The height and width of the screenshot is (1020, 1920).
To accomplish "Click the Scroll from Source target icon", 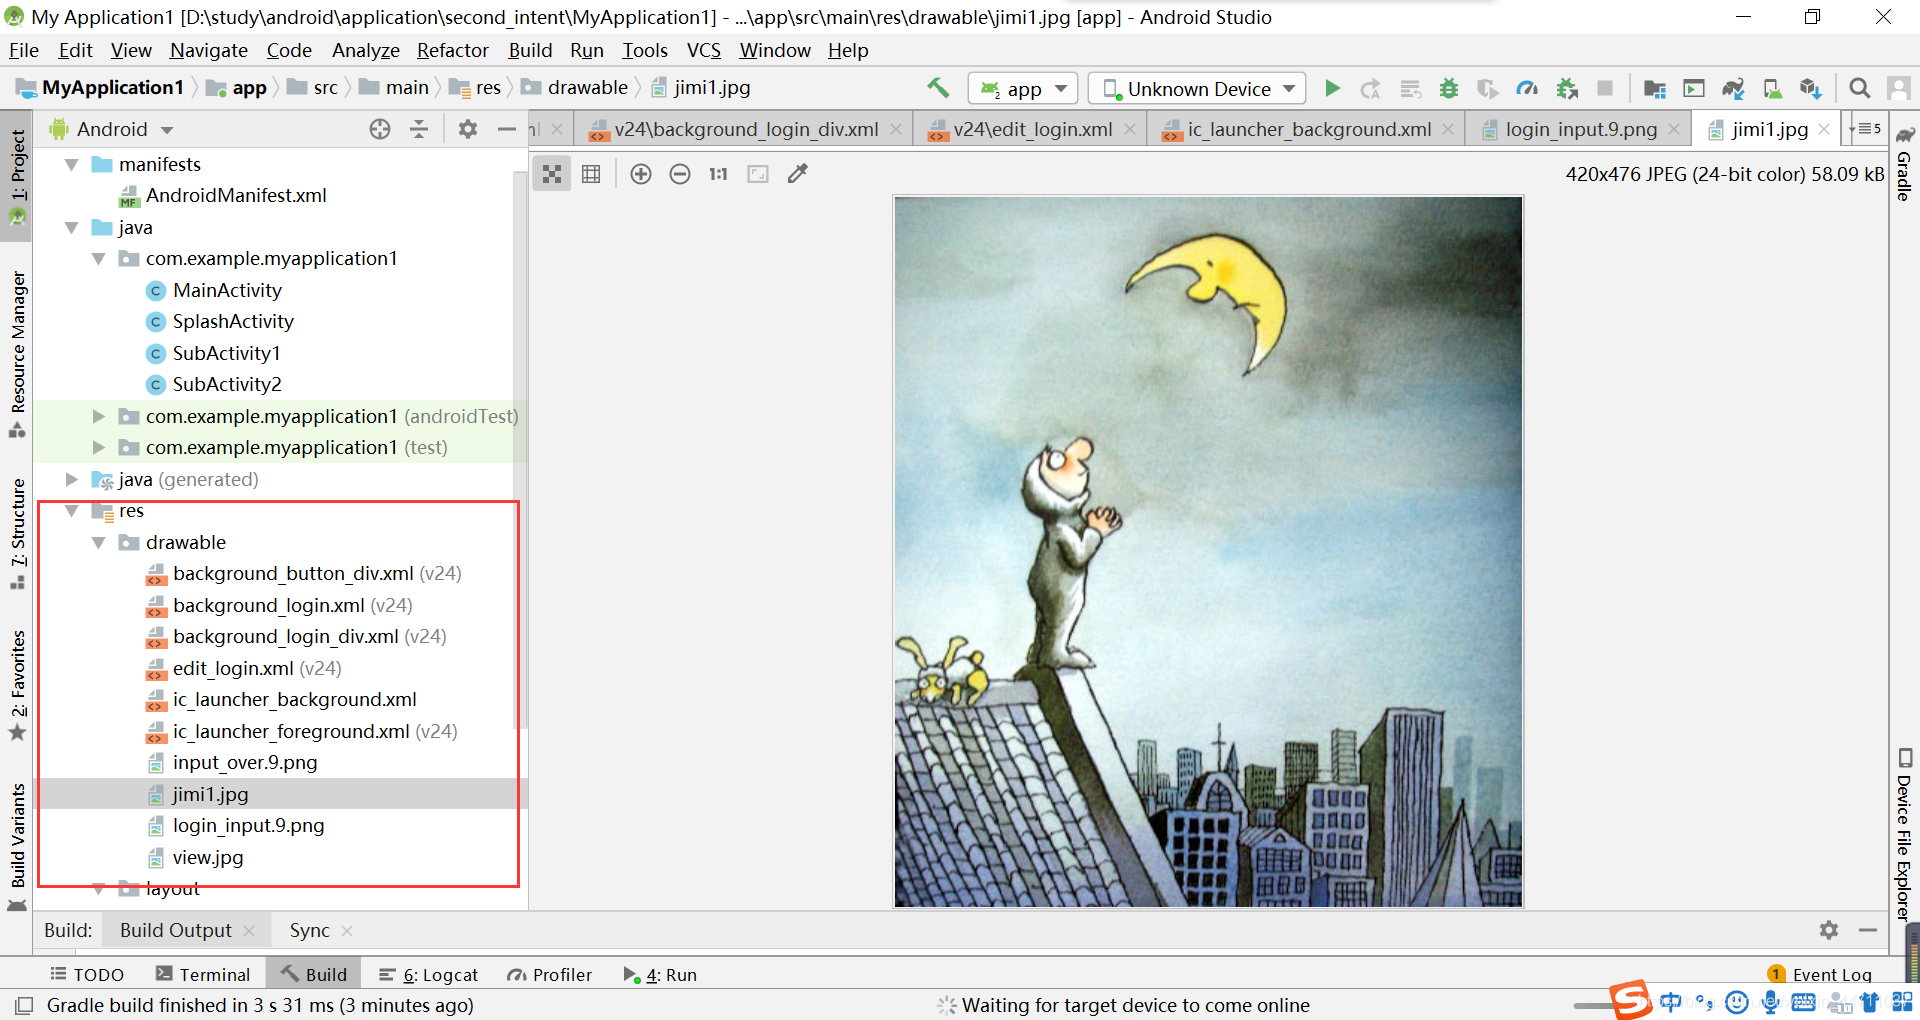I will [380, 129].
